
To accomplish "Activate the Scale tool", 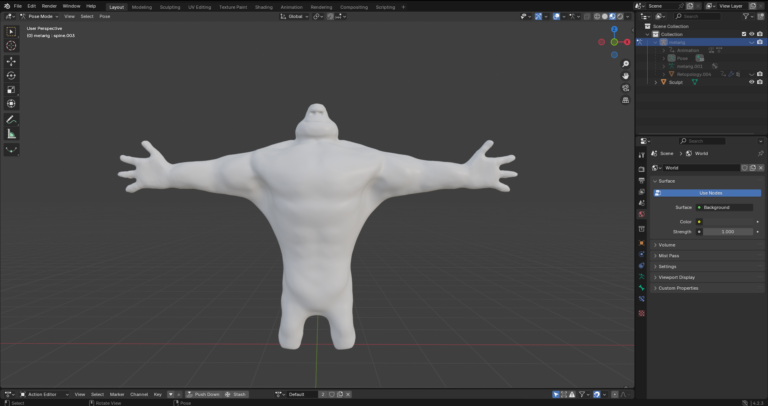I will (x=12, y=89).
